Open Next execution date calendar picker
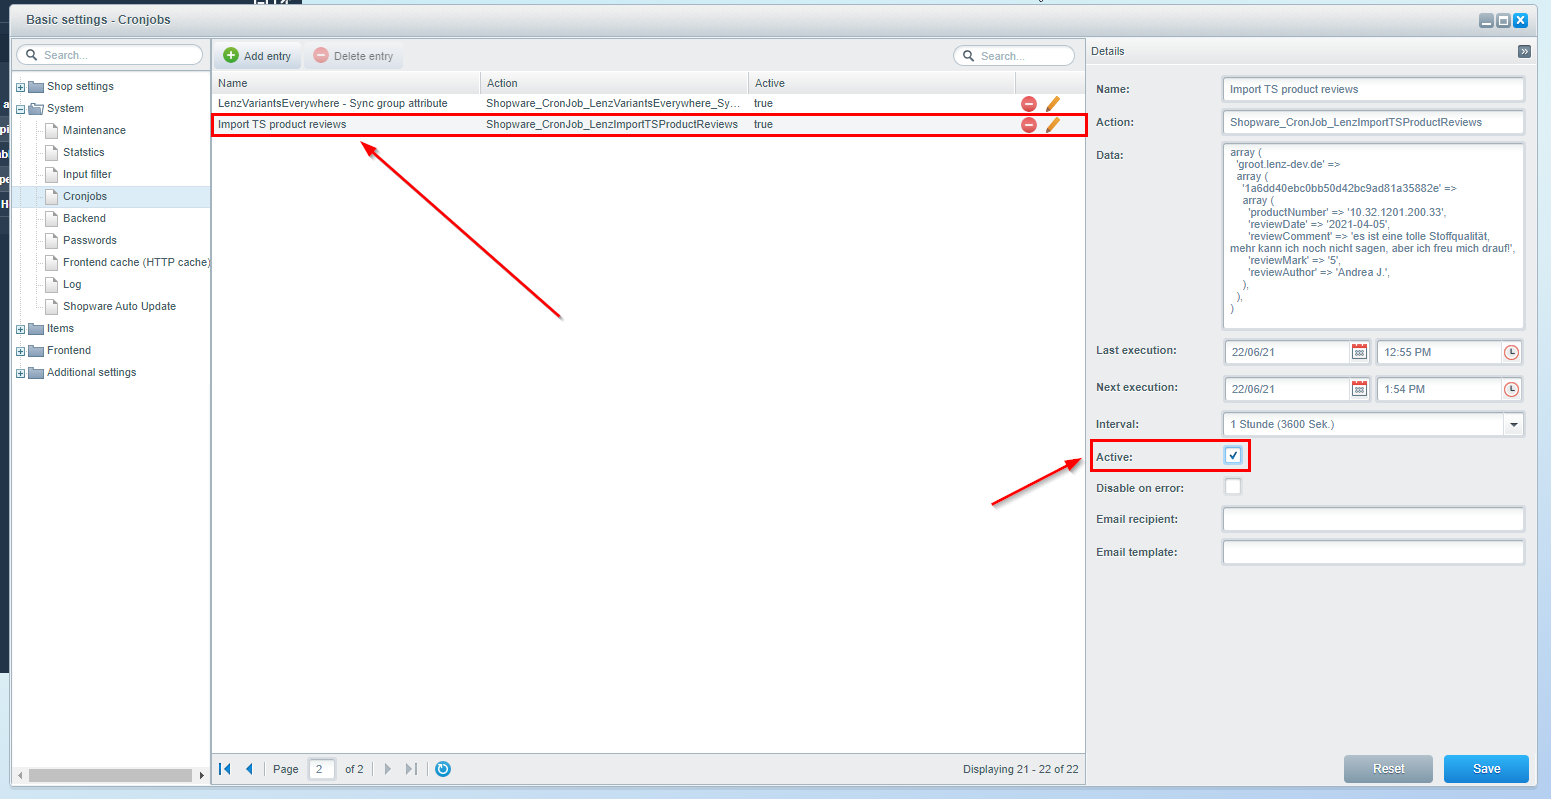1551x799 pixels. coord(1359,389)
